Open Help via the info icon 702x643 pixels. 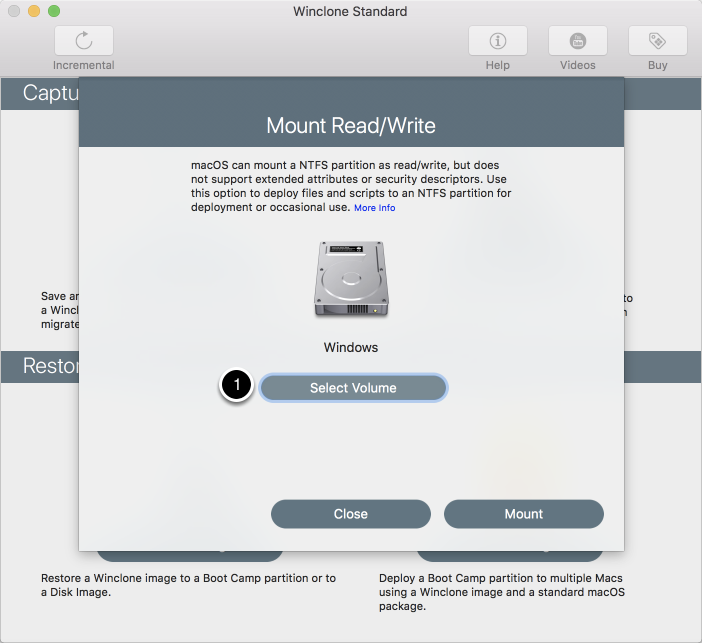coord(497,41)
